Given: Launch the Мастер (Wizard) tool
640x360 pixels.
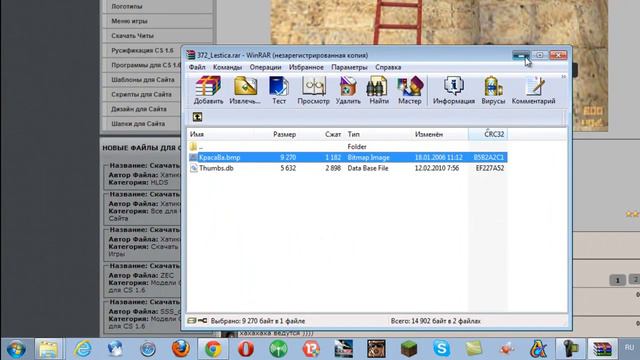Looking at the screenshot, I should [409, 90].
